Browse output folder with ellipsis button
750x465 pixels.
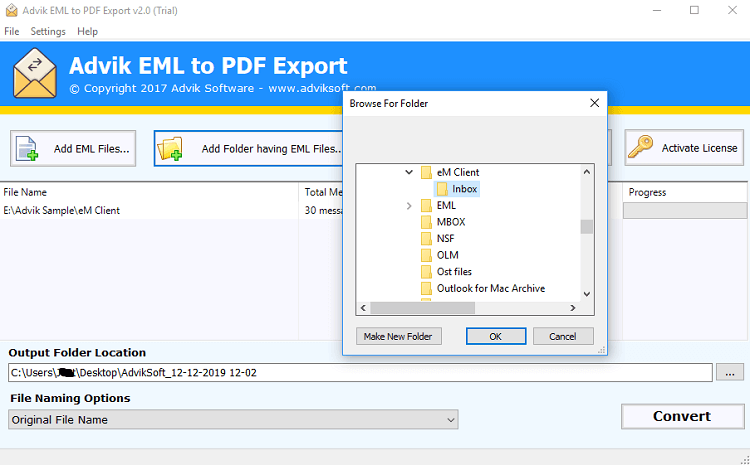point(729,373)
